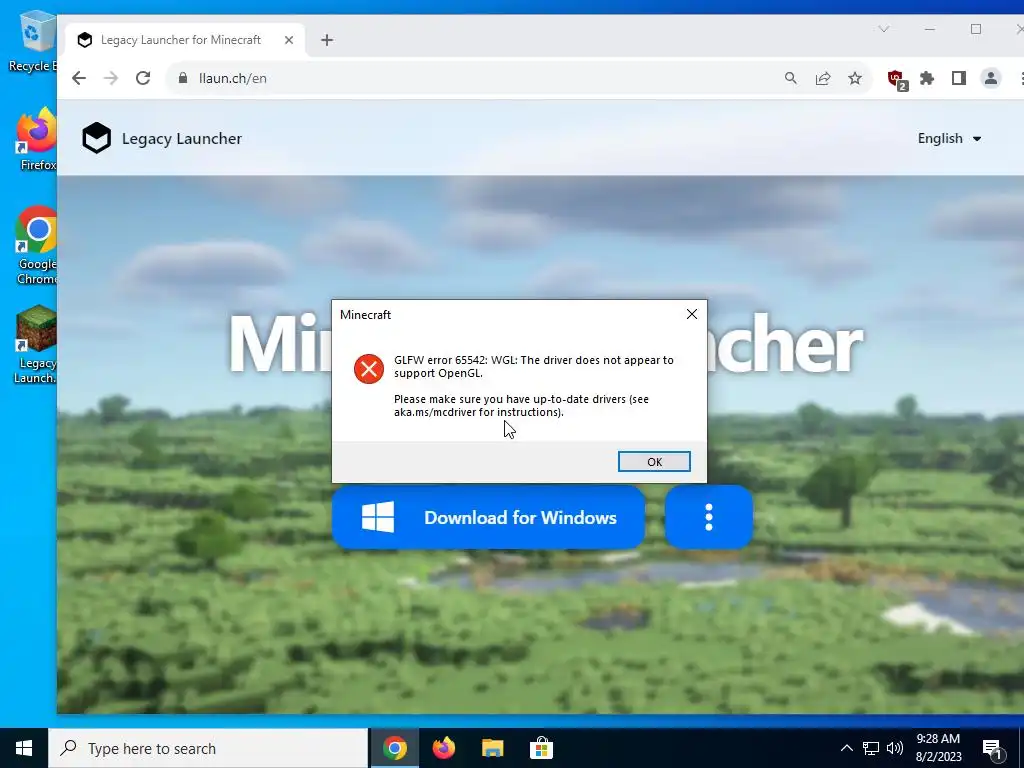Reload the llaun.ch page
Image resolution: width=1024 pixels, height=768 pixels.
tap(143, 78)
